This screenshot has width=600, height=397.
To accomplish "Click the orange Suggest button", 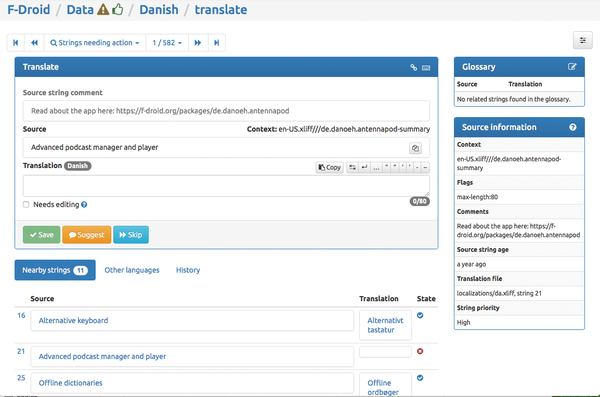I will coord(87,235).
